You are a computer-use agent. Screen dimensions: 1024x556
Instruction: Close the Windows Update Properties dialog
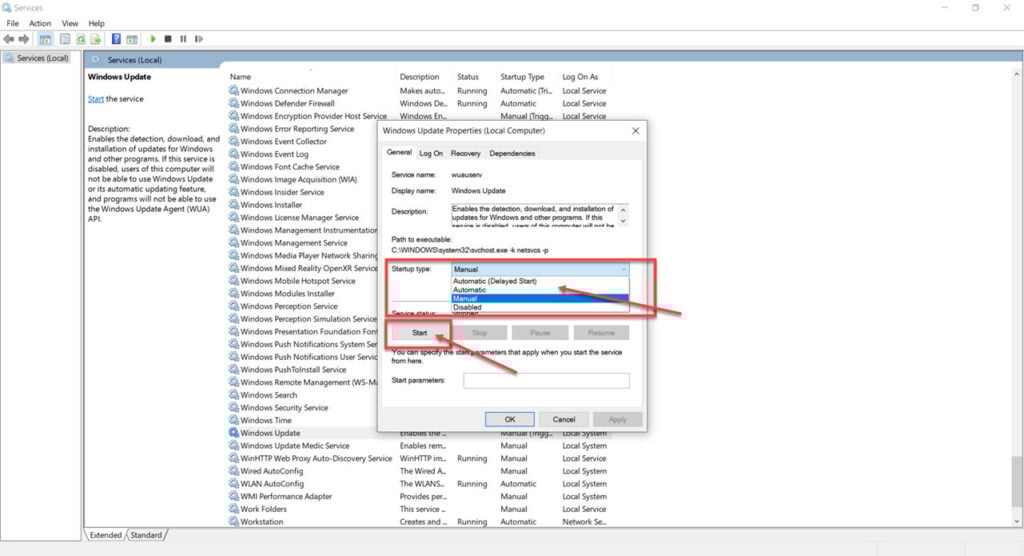(635, 131)
